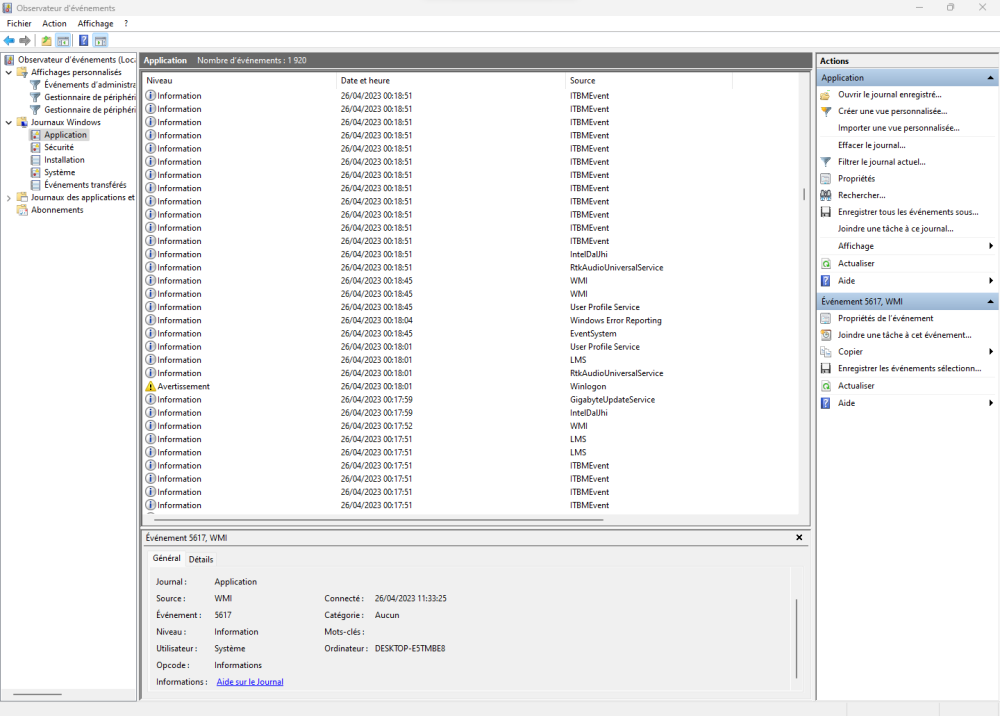Collapse the Journaux Windows tree node
This screenshot has height=716, width=1000.
(9, 123)
